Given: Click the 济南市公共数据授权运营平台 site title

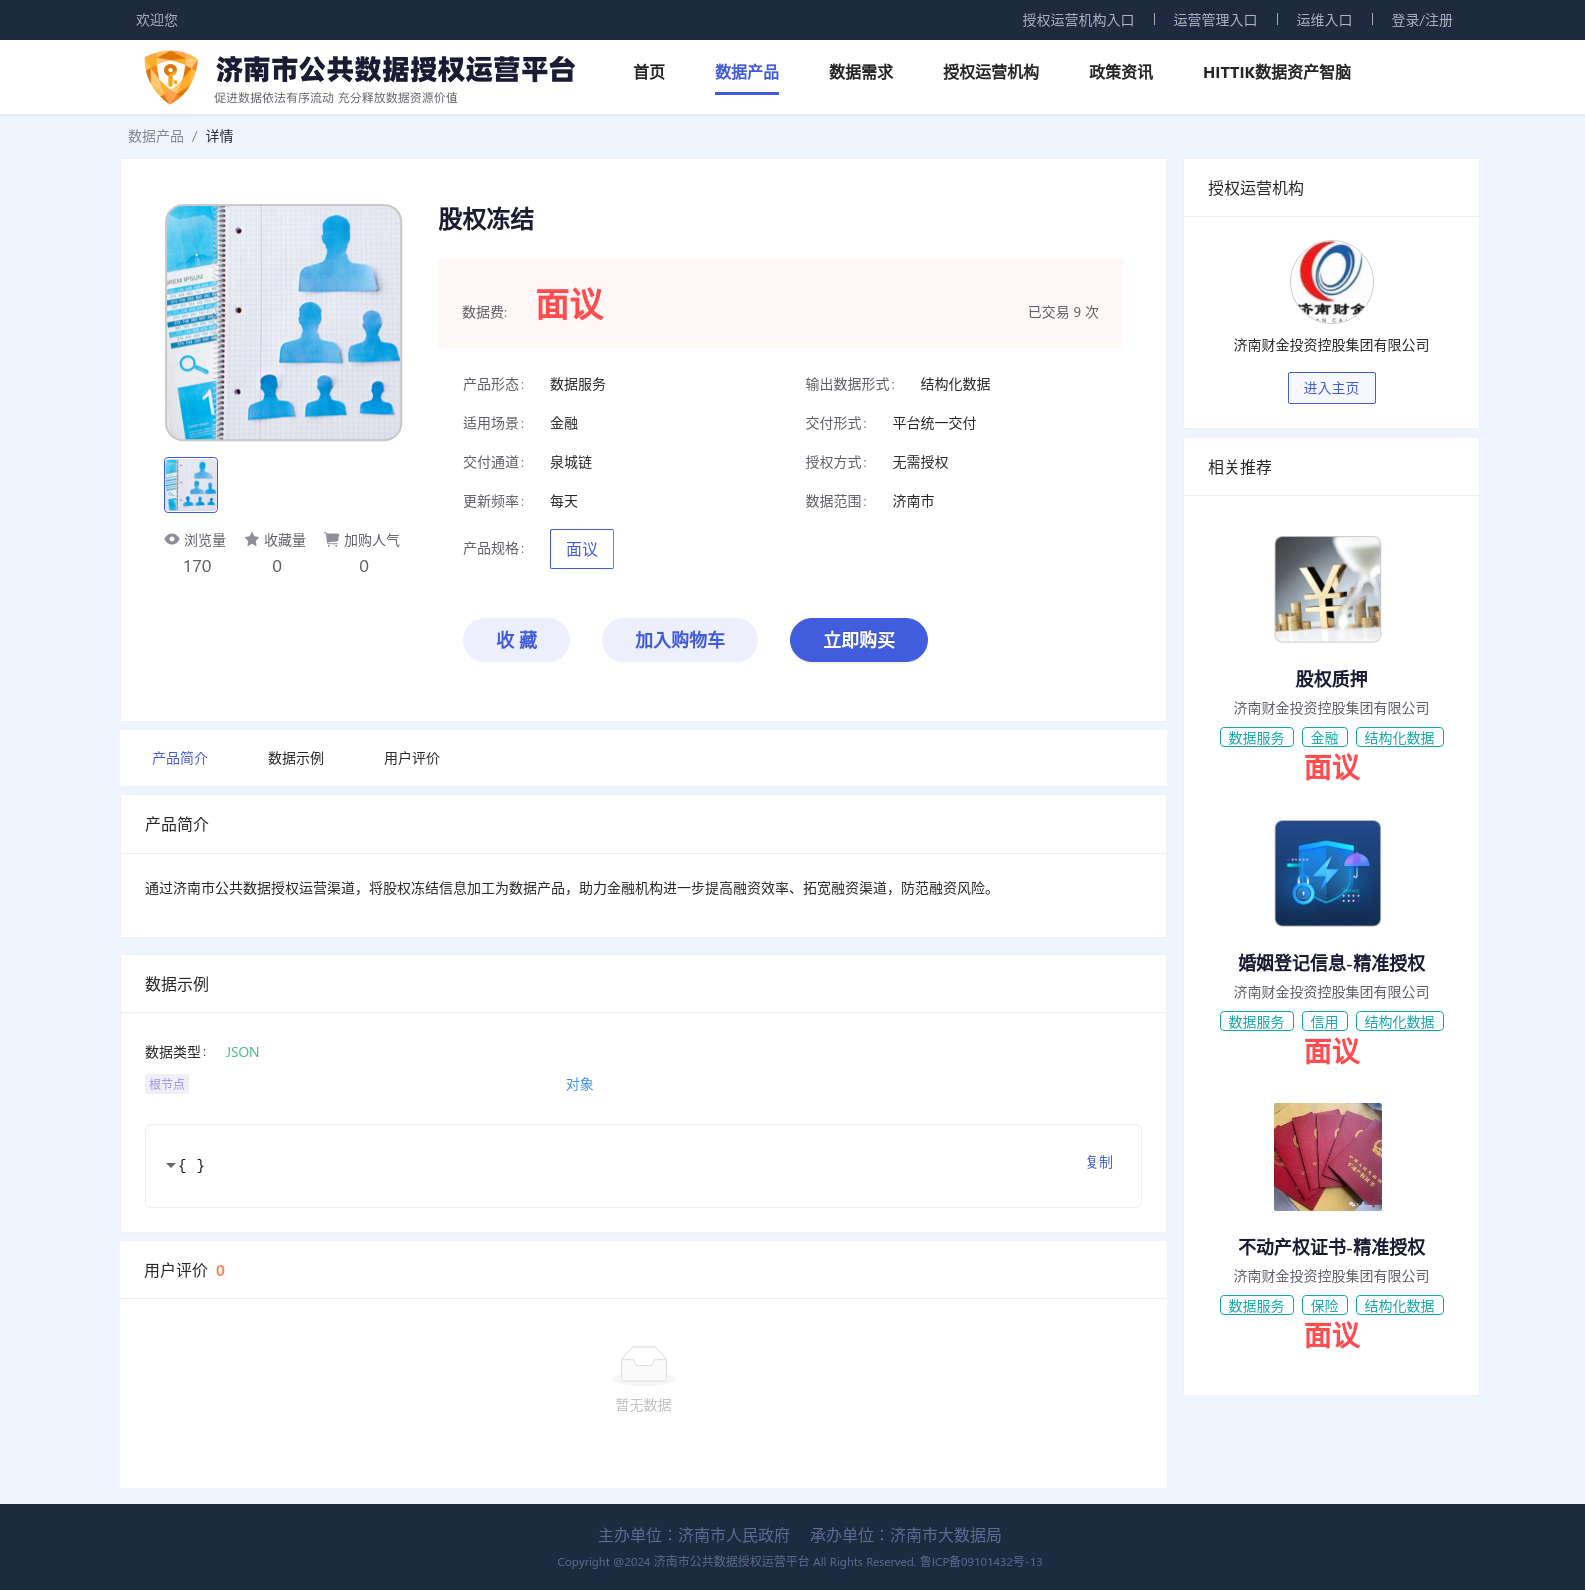Looking at the screenshot, I should 396,69.
